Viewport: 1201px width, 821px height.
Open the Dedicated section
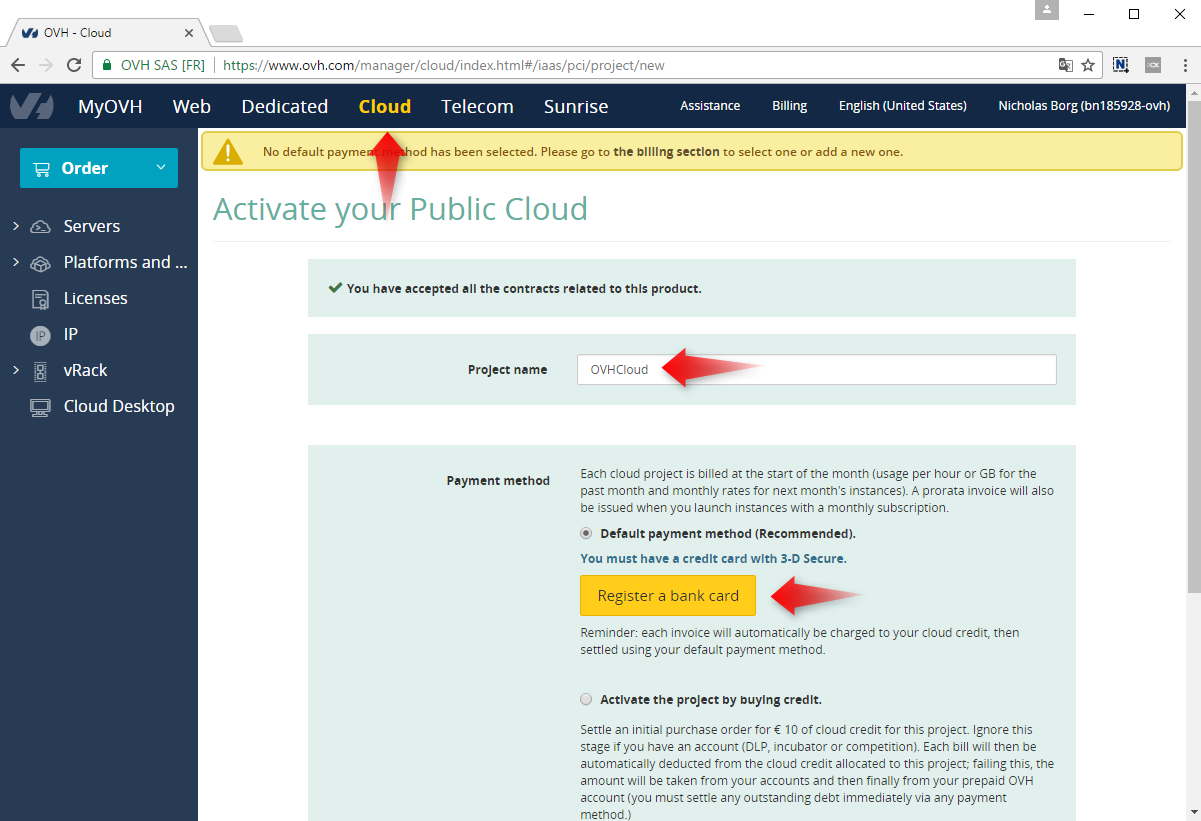[285, 106]
